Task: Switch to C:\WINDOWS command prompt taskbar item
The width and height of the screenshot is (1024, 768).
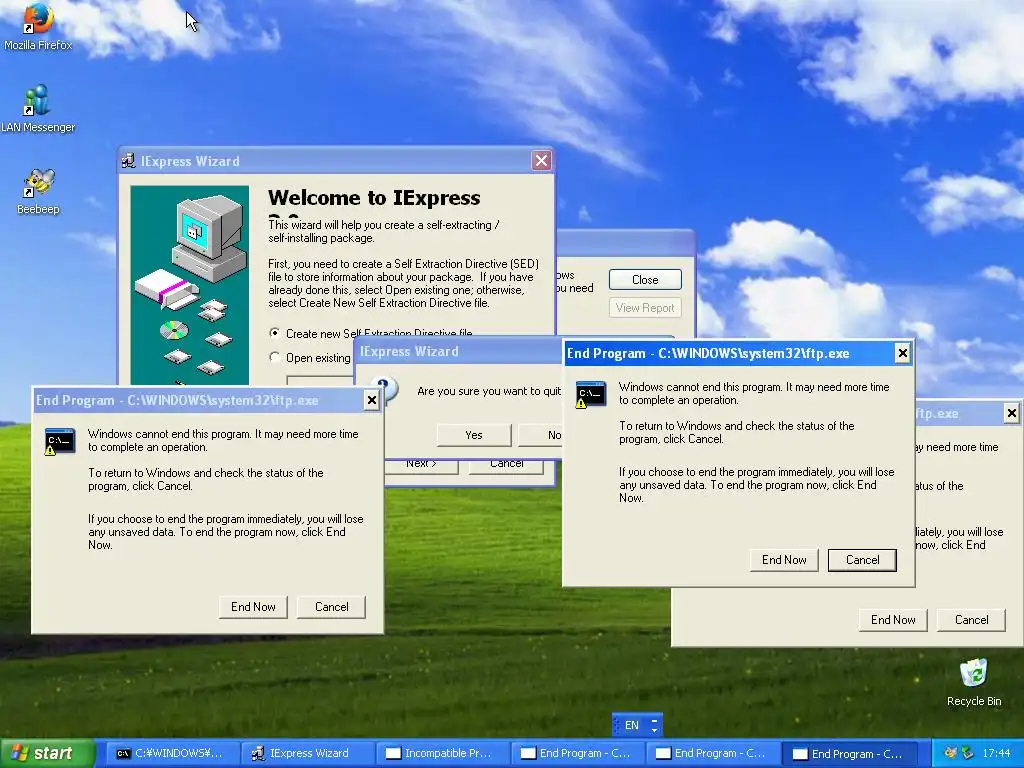Action: coord(171,753)
